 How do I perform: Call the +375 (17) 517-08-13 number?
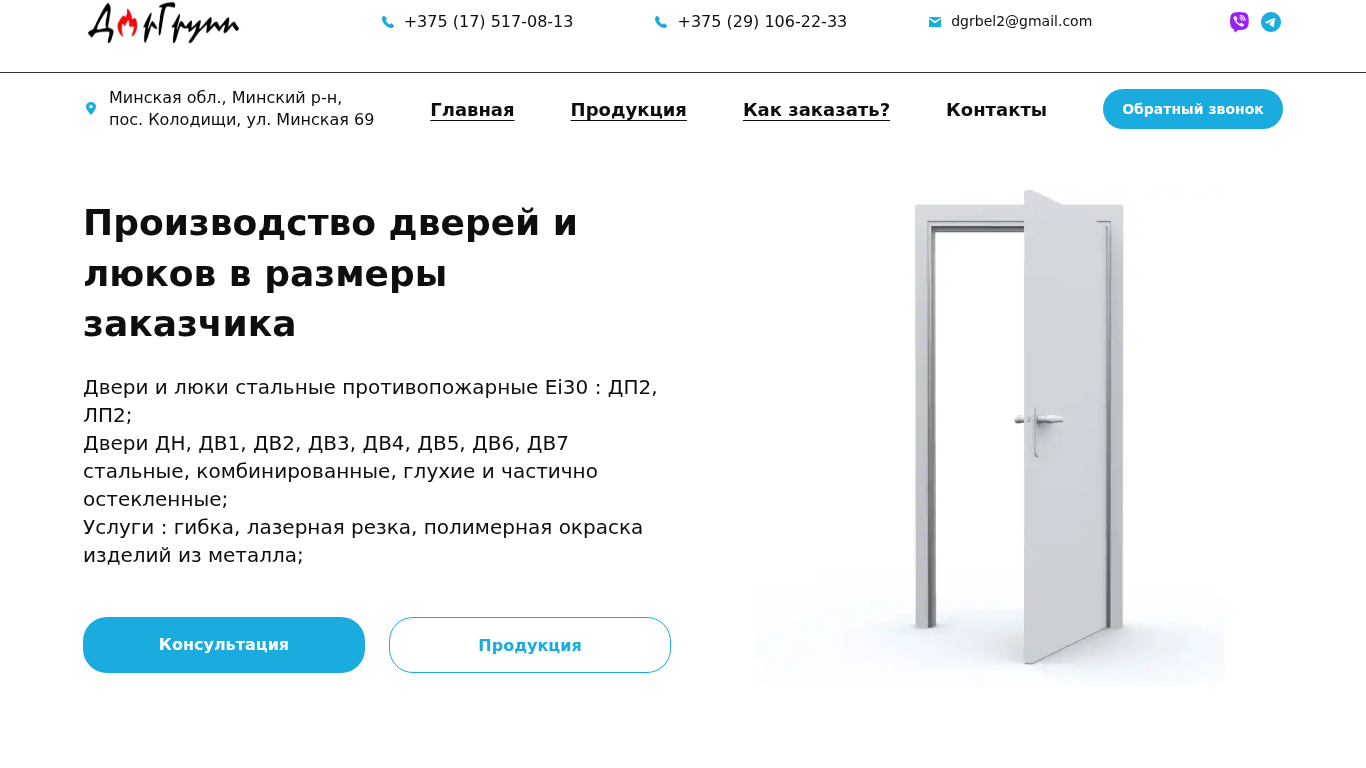click(488, 22)
